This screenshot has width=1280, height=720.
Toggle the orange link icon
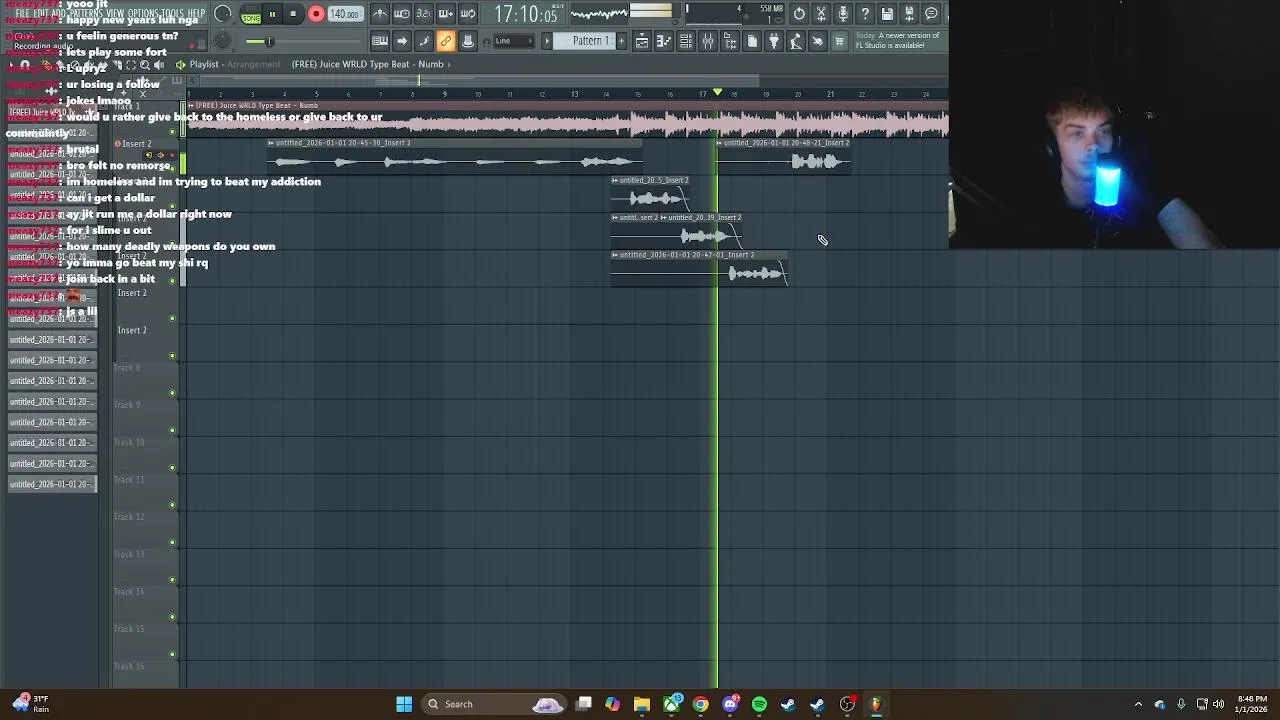pos(446,41)
